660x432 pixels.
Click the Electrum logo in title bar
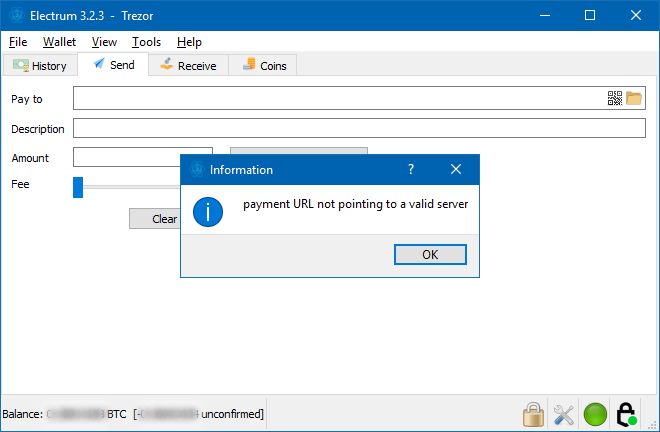coord(17,16)
